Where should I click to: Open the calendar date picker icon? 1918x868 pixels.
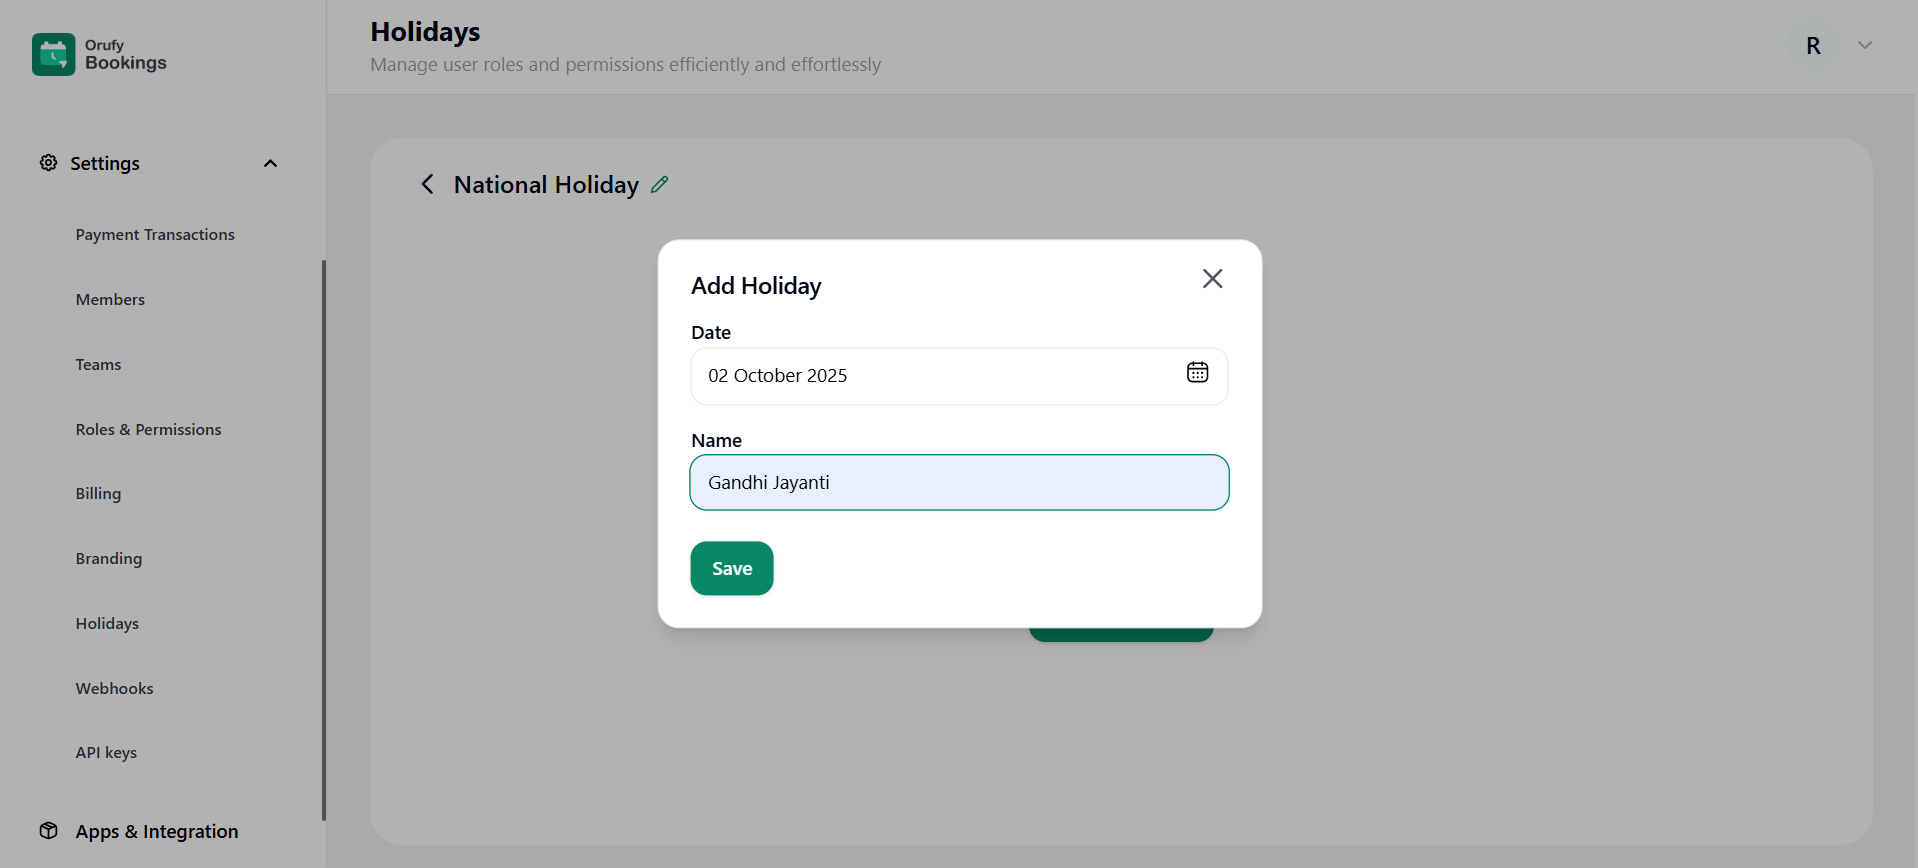1197,373
